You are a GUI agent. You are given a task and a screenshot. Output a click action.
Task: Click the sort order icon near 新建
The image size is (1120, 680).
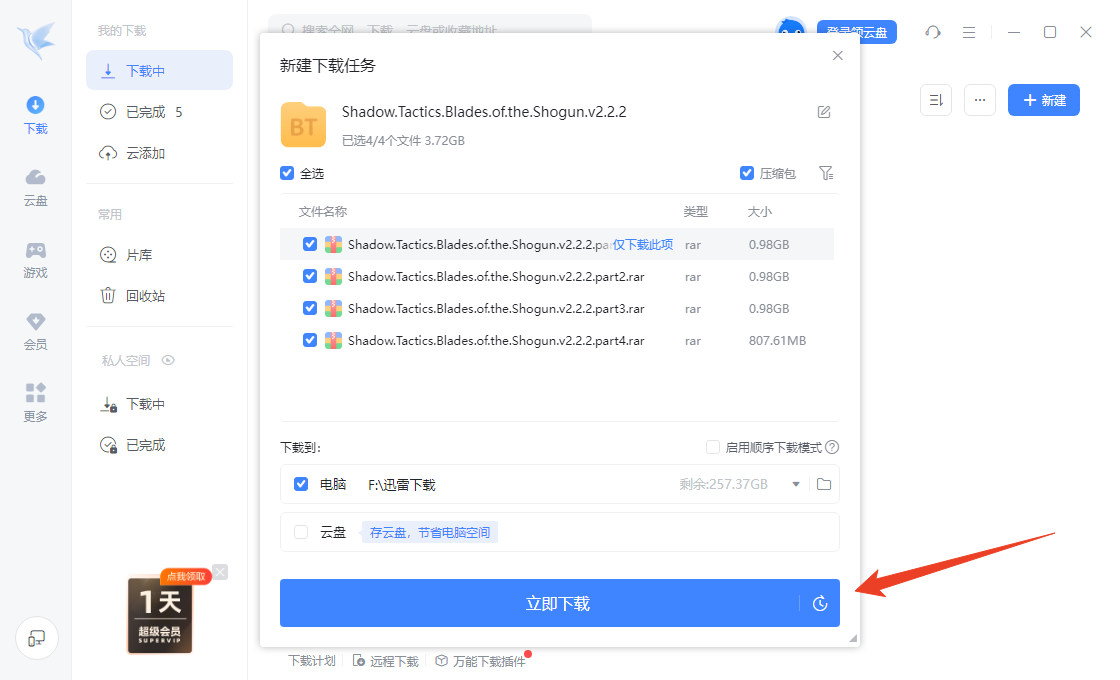point(935,100)
